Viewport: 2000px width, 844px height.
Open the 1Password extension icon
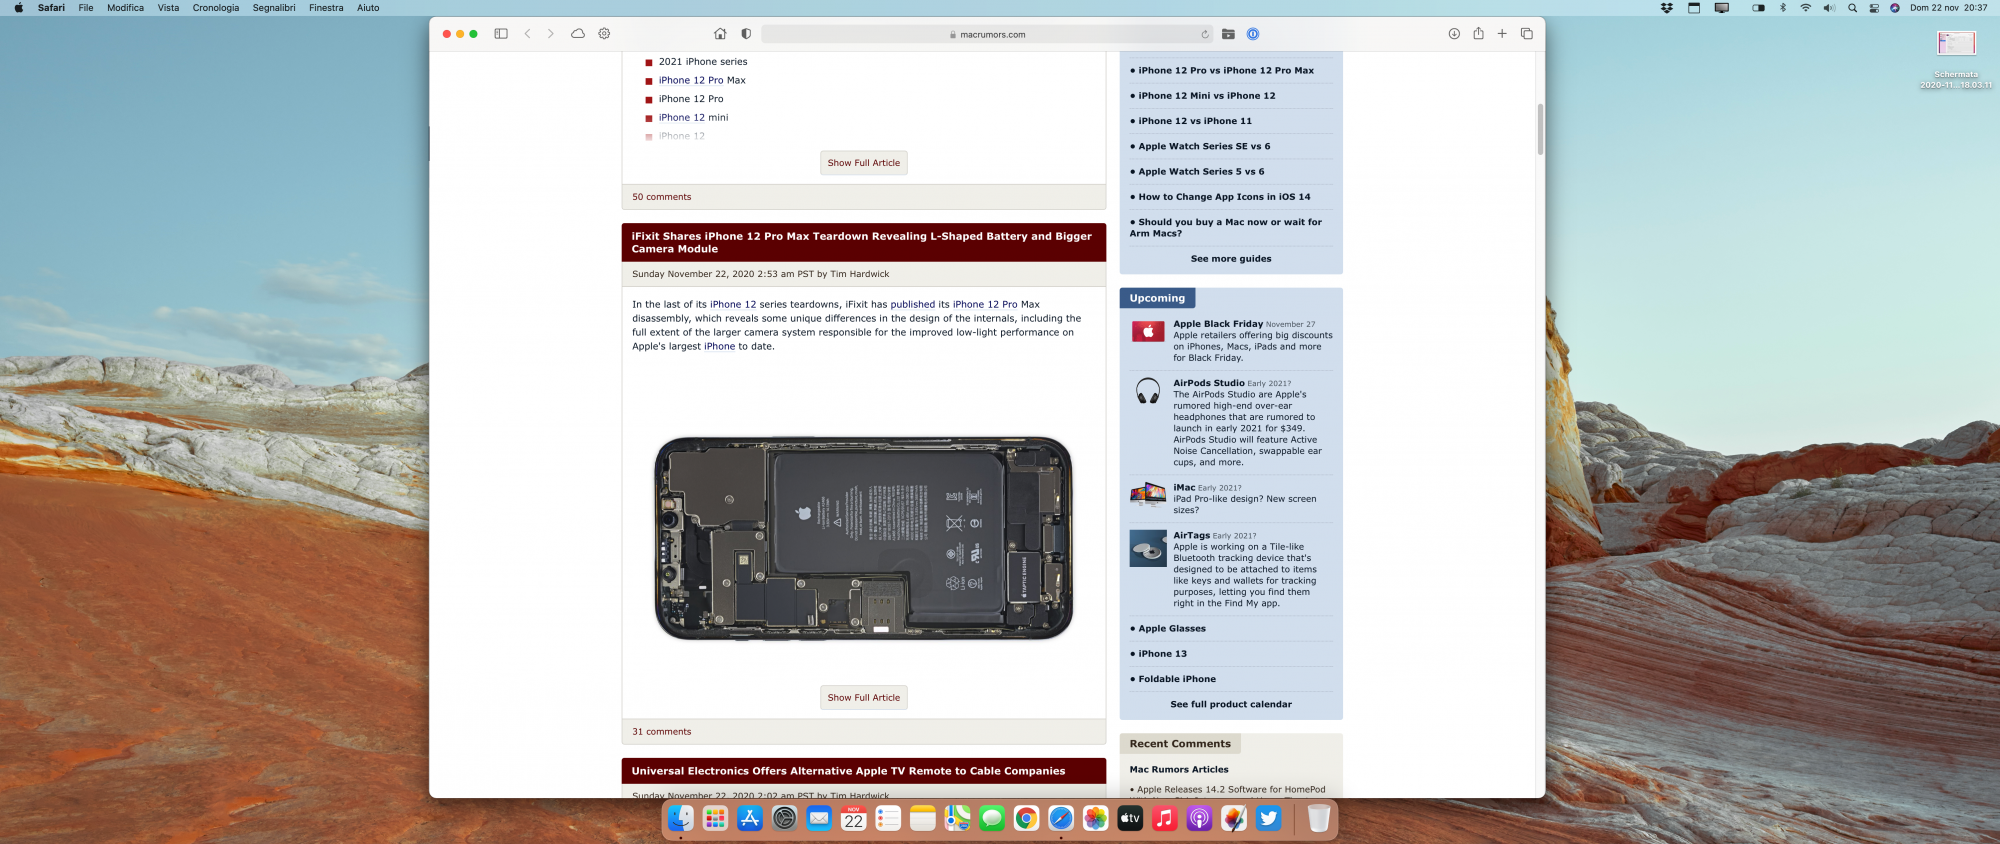(x=1253, y=34)
